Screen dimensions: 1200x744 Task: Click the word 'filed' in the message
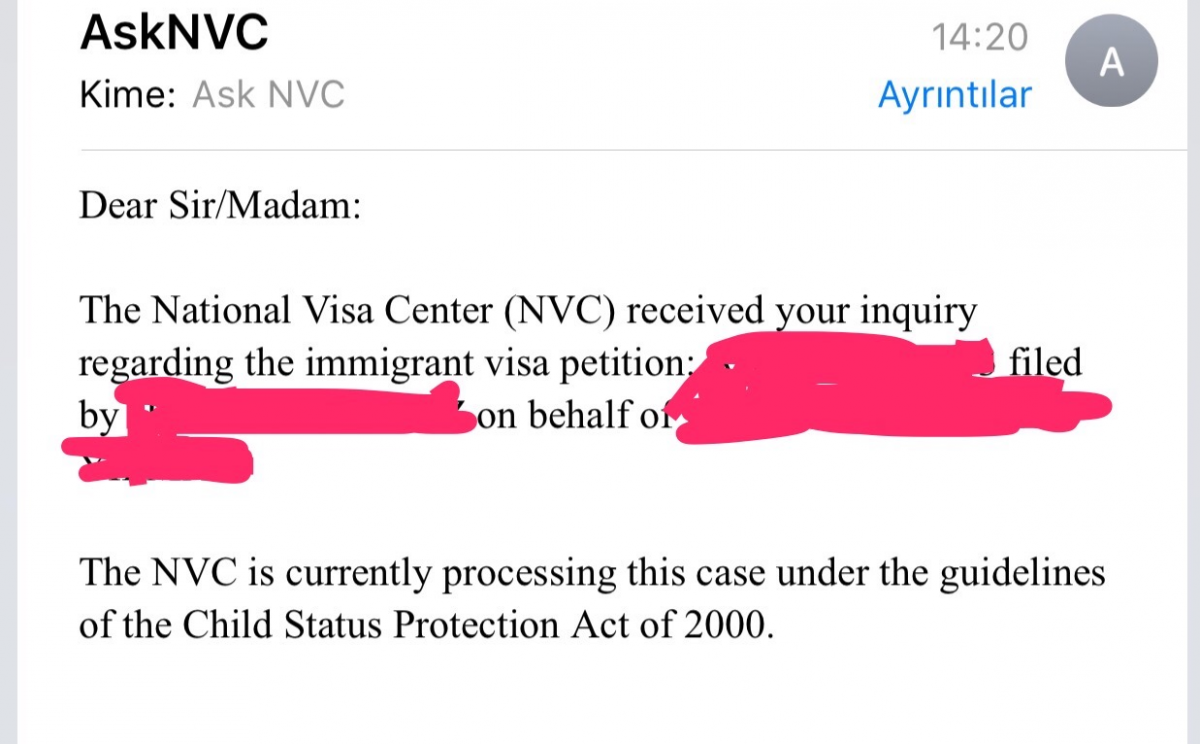(1045, 363)
